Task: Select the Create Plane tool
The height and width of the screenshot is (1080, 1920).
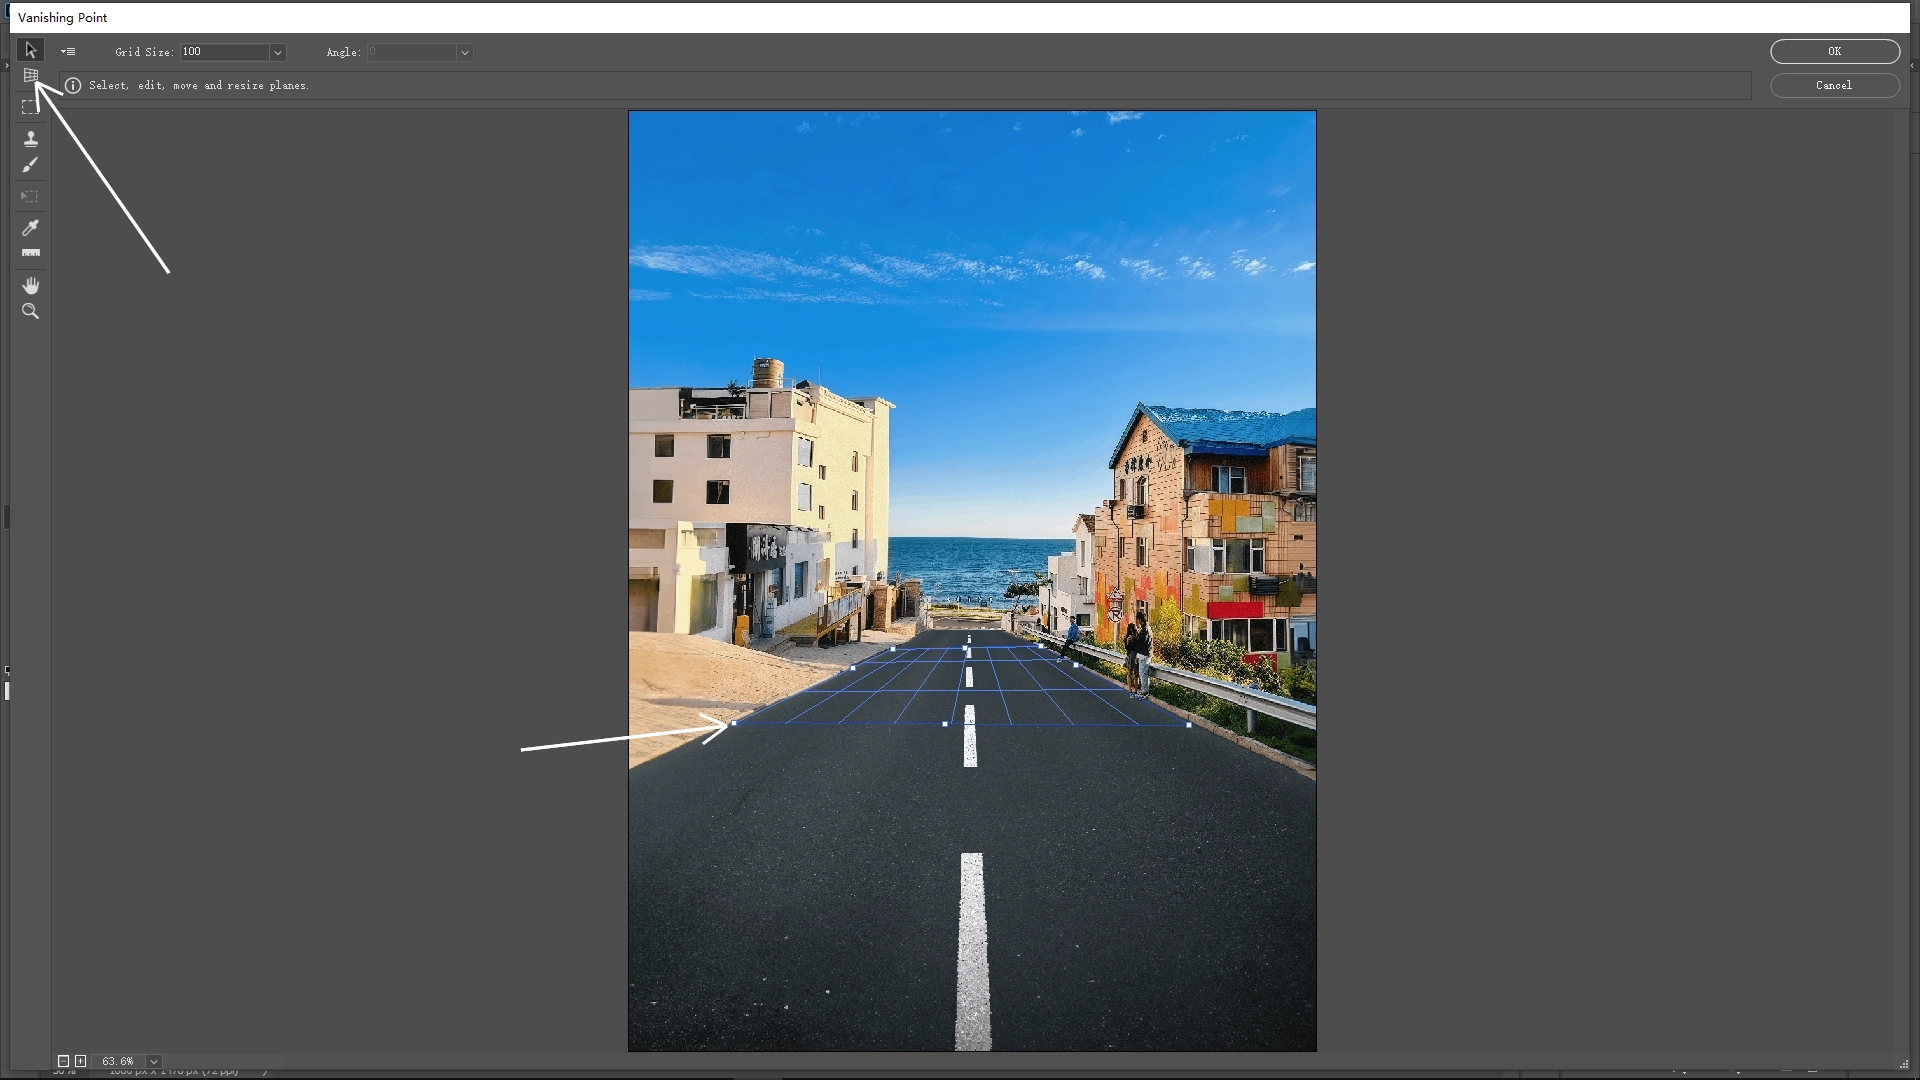Action: tap(31, 75)
